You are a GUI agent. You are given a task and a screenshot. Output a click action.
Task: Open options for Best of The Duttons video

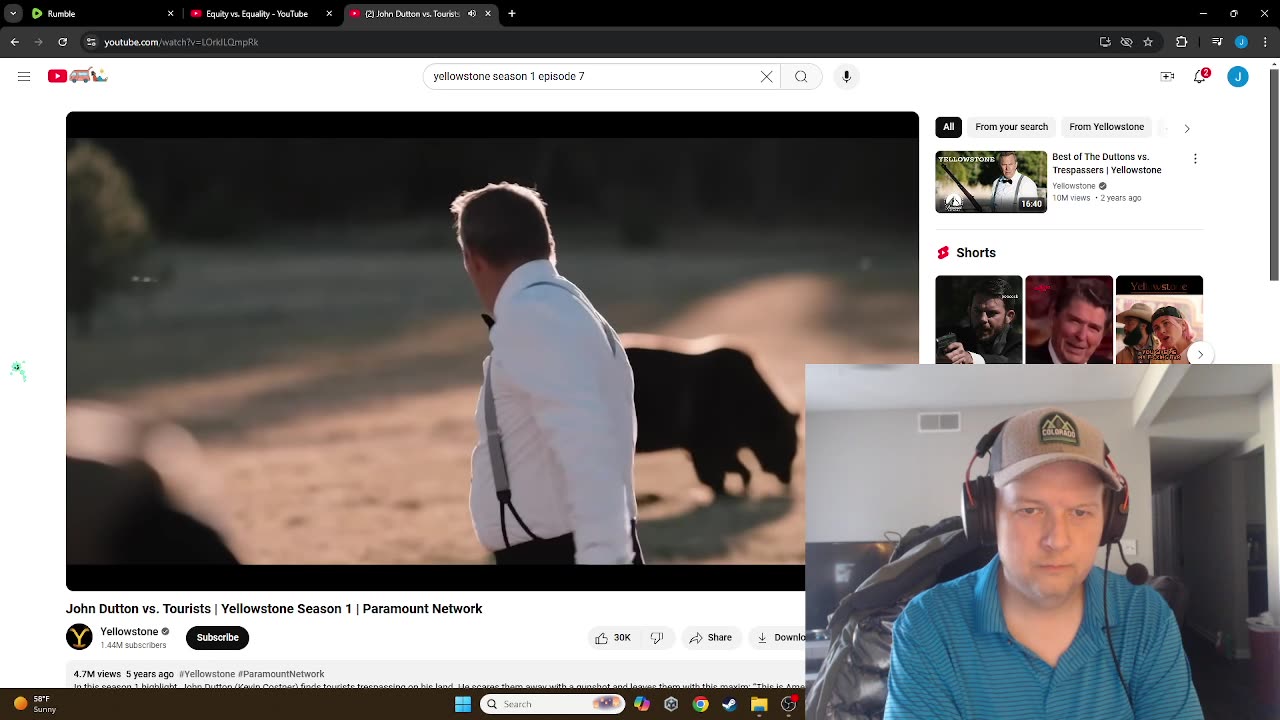click(1195, 159)
